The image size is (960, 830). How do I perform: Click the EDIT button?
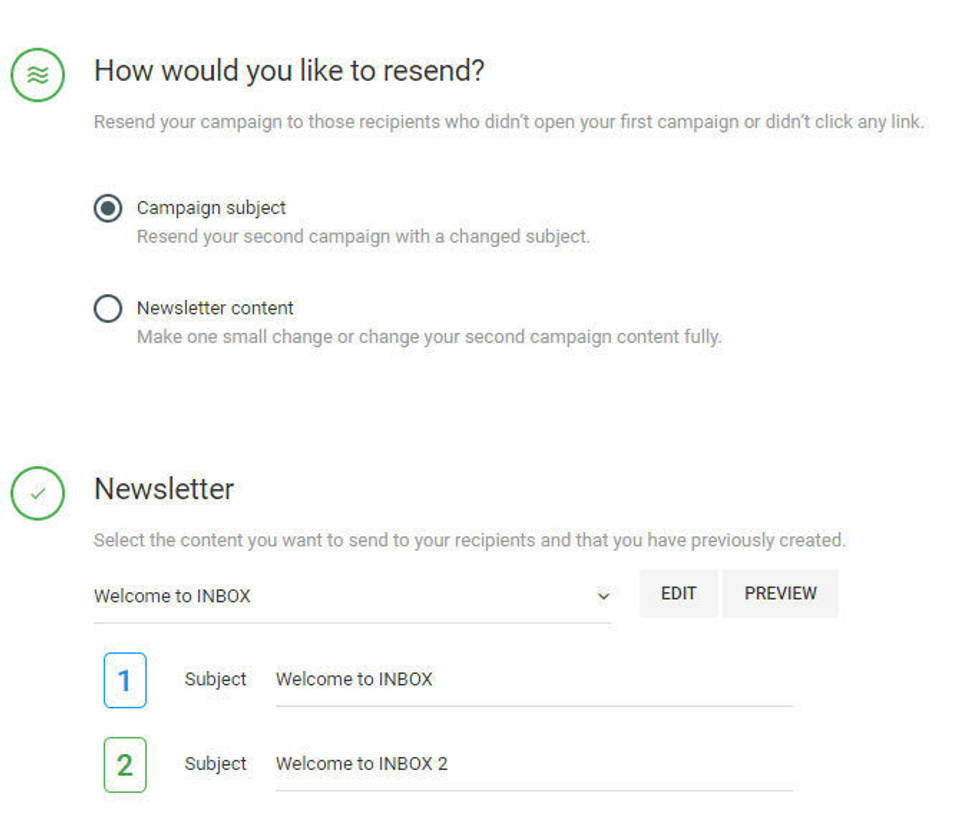(678, 593)
